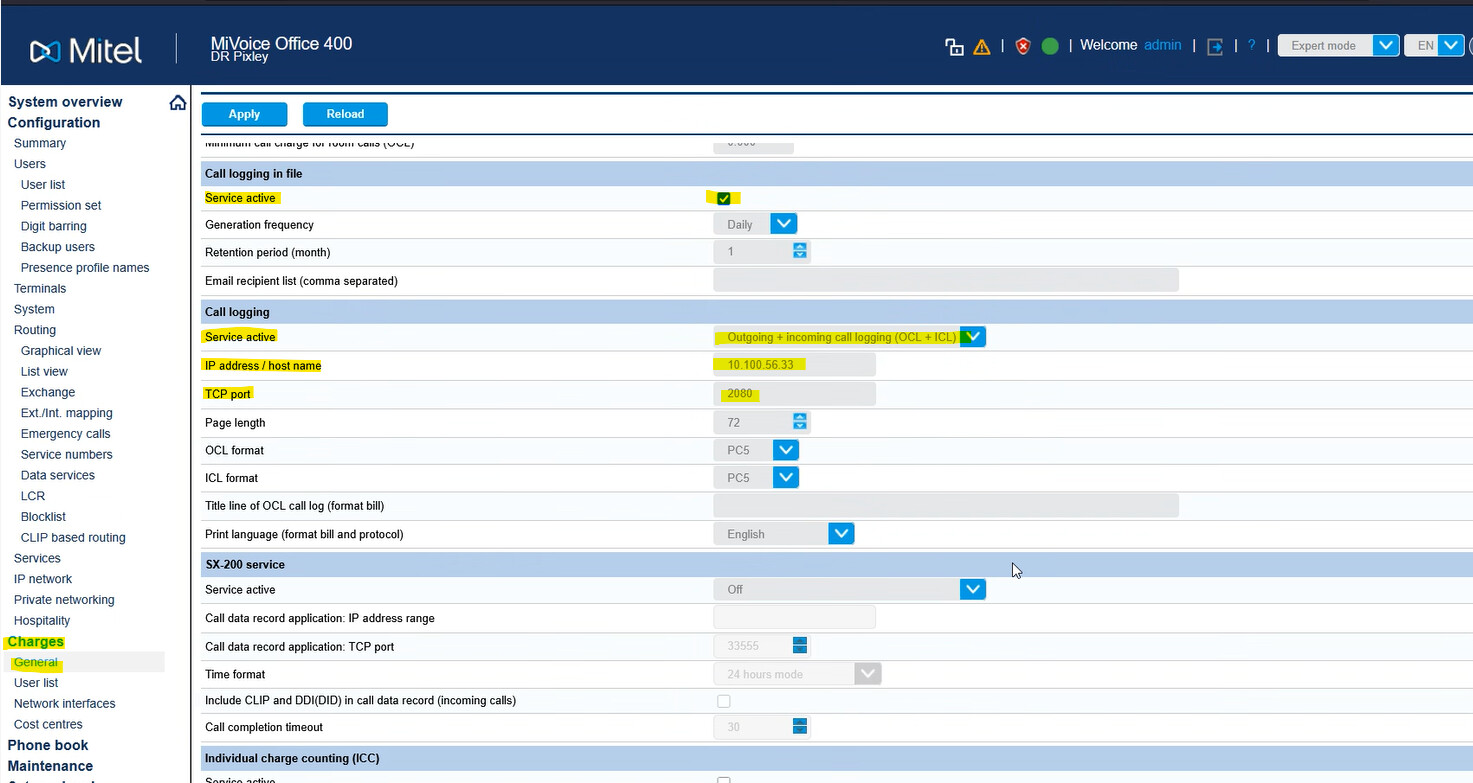Click the logout arrow icon
This screenshot has width=1473, height=783.
[1215, 46]
